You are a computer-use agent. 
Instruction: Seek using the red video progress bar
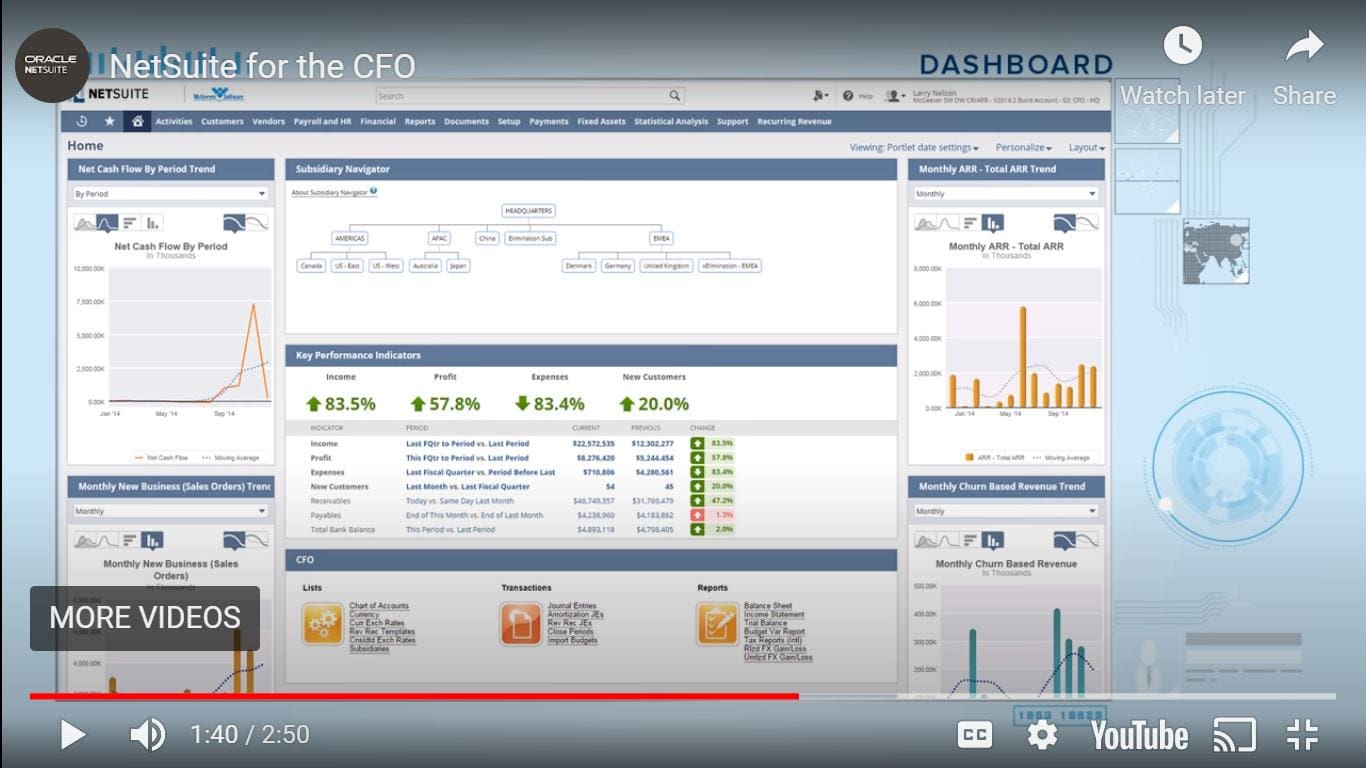(414, 696)
